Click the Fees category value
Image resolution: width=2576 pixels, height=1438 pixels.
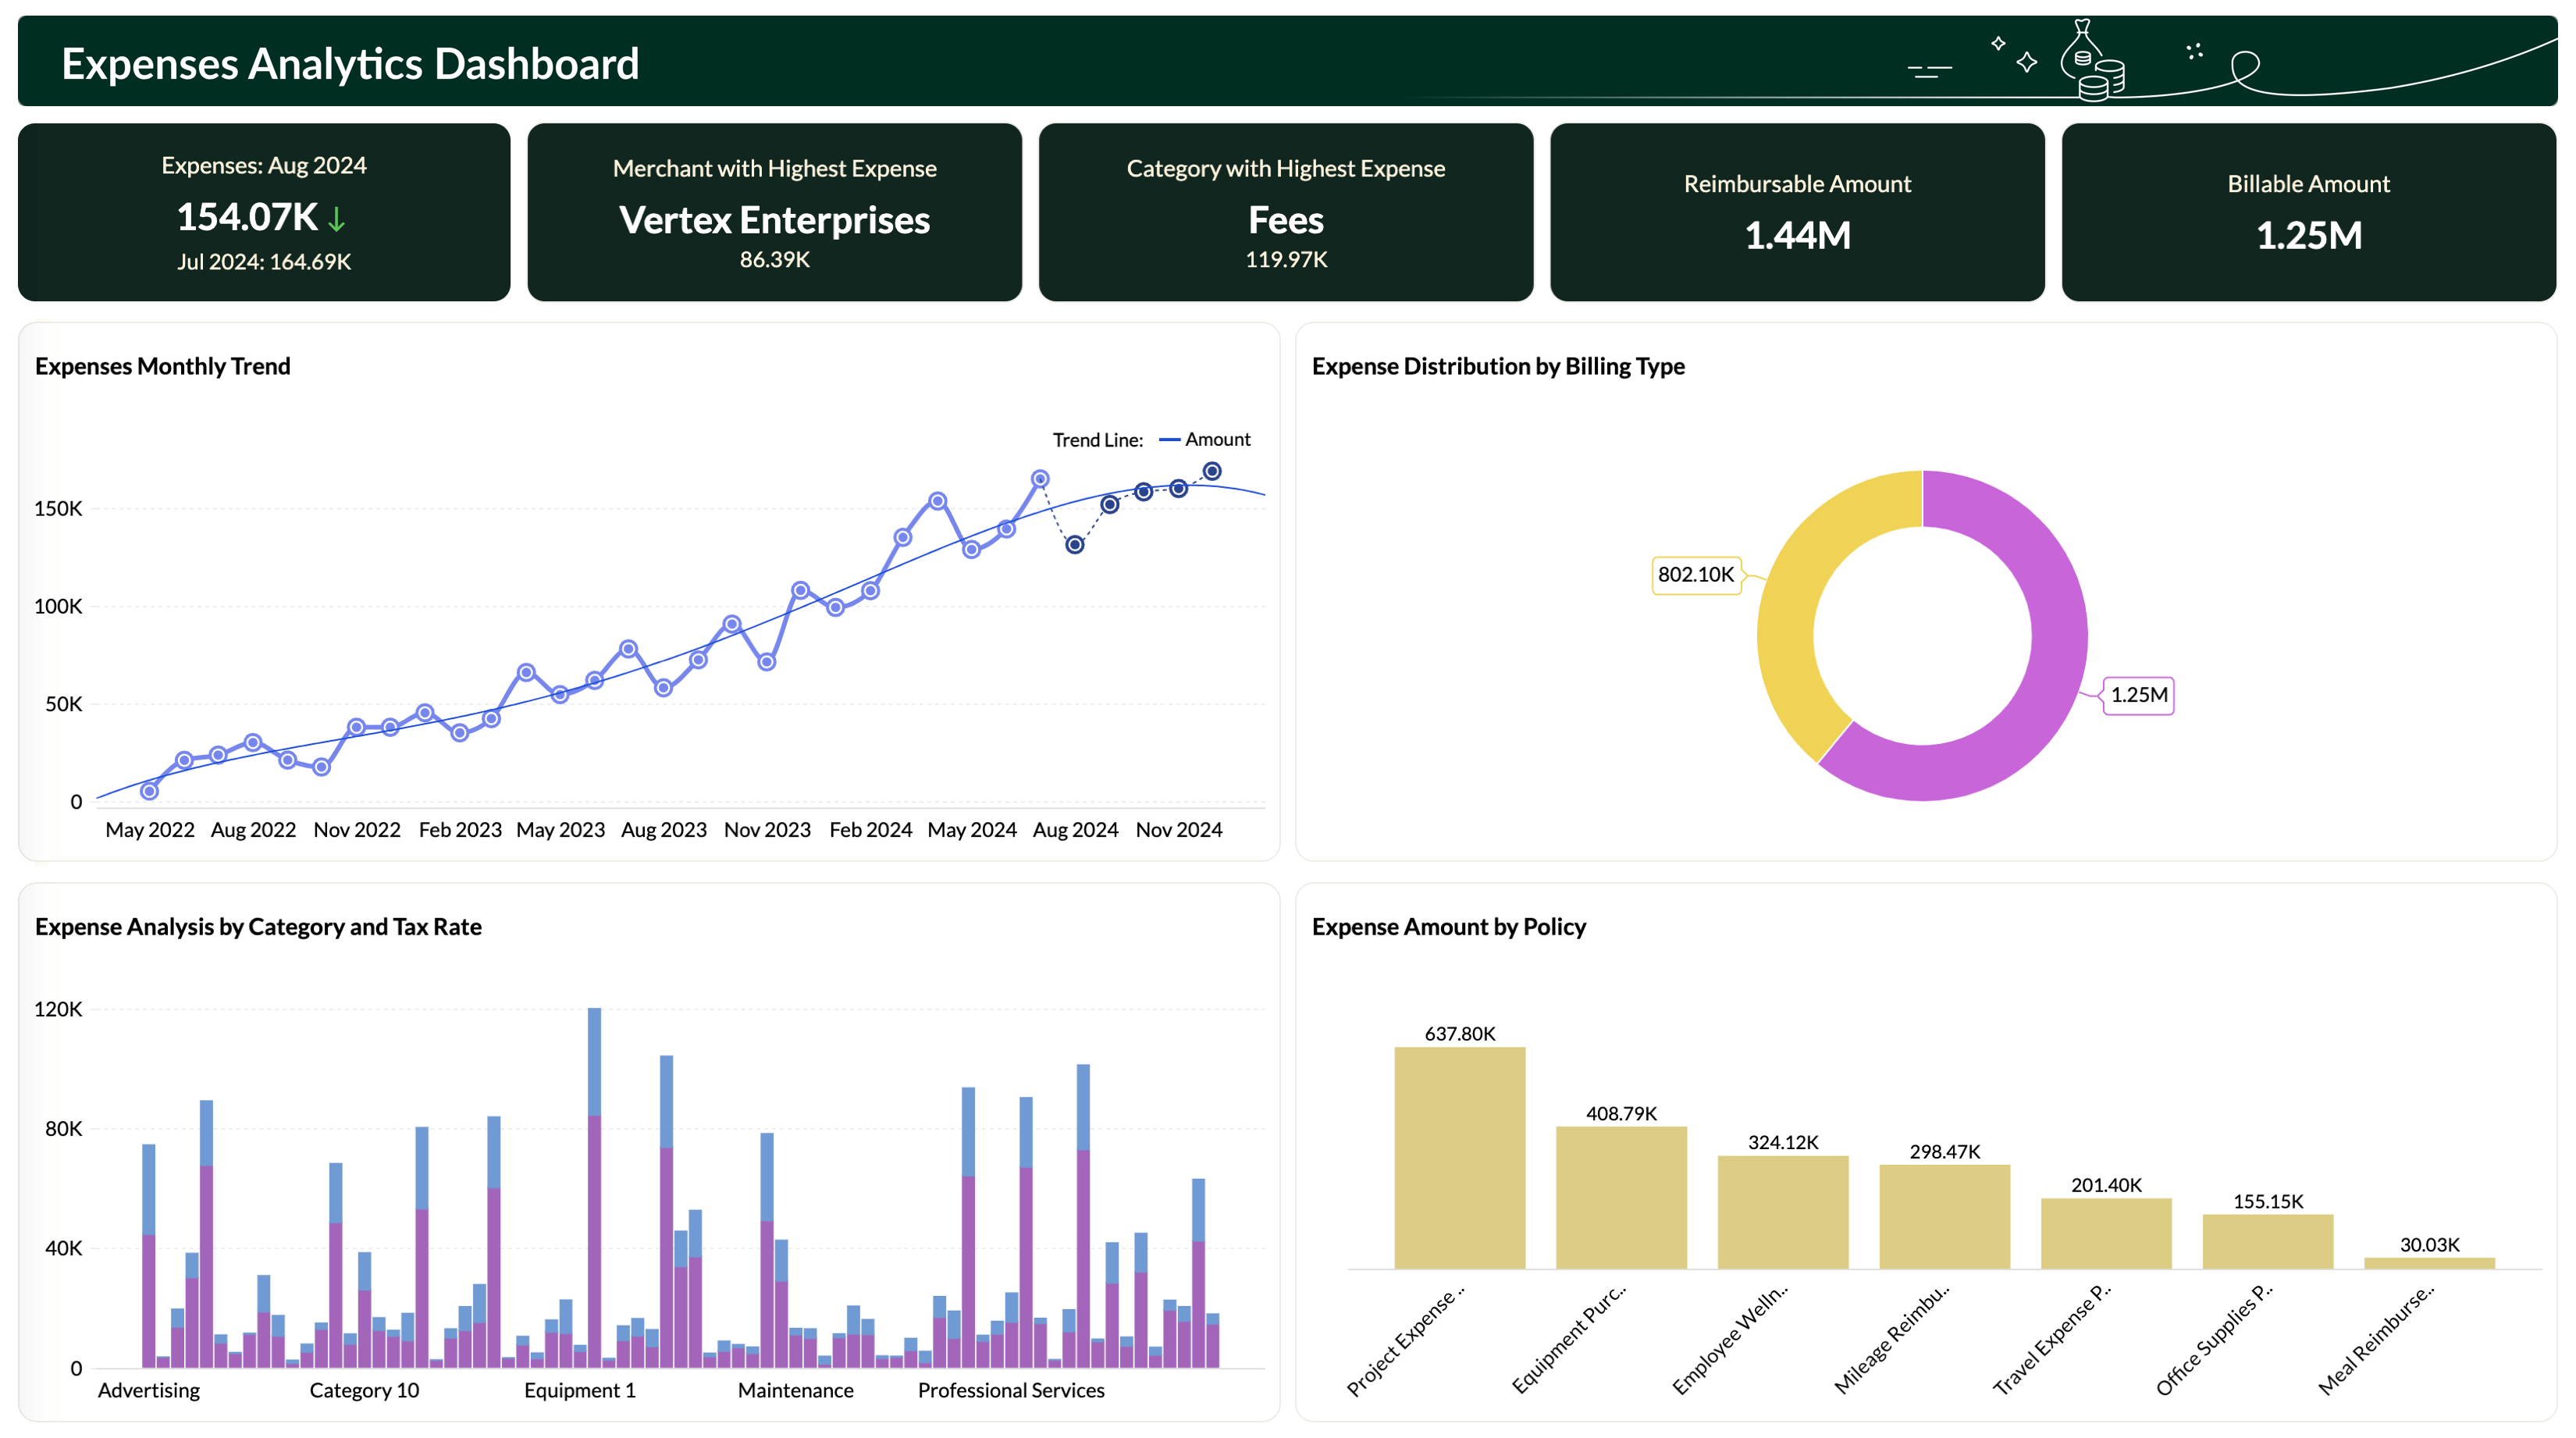(x=1285, y=219)
